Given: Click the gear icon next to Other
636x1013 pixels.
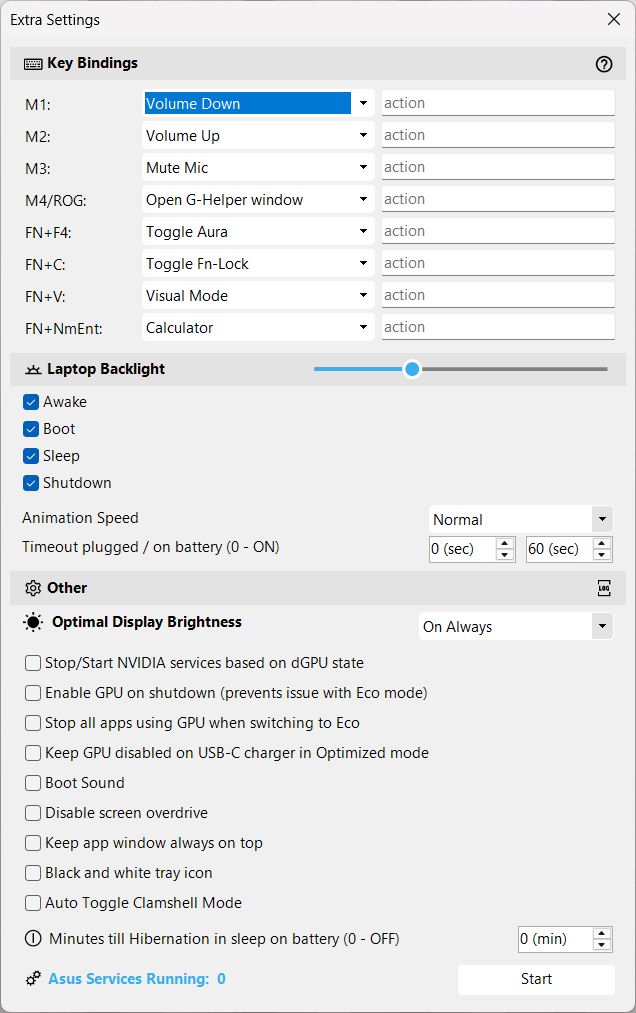Looking at the screenshot, I should tap(33, 588).
